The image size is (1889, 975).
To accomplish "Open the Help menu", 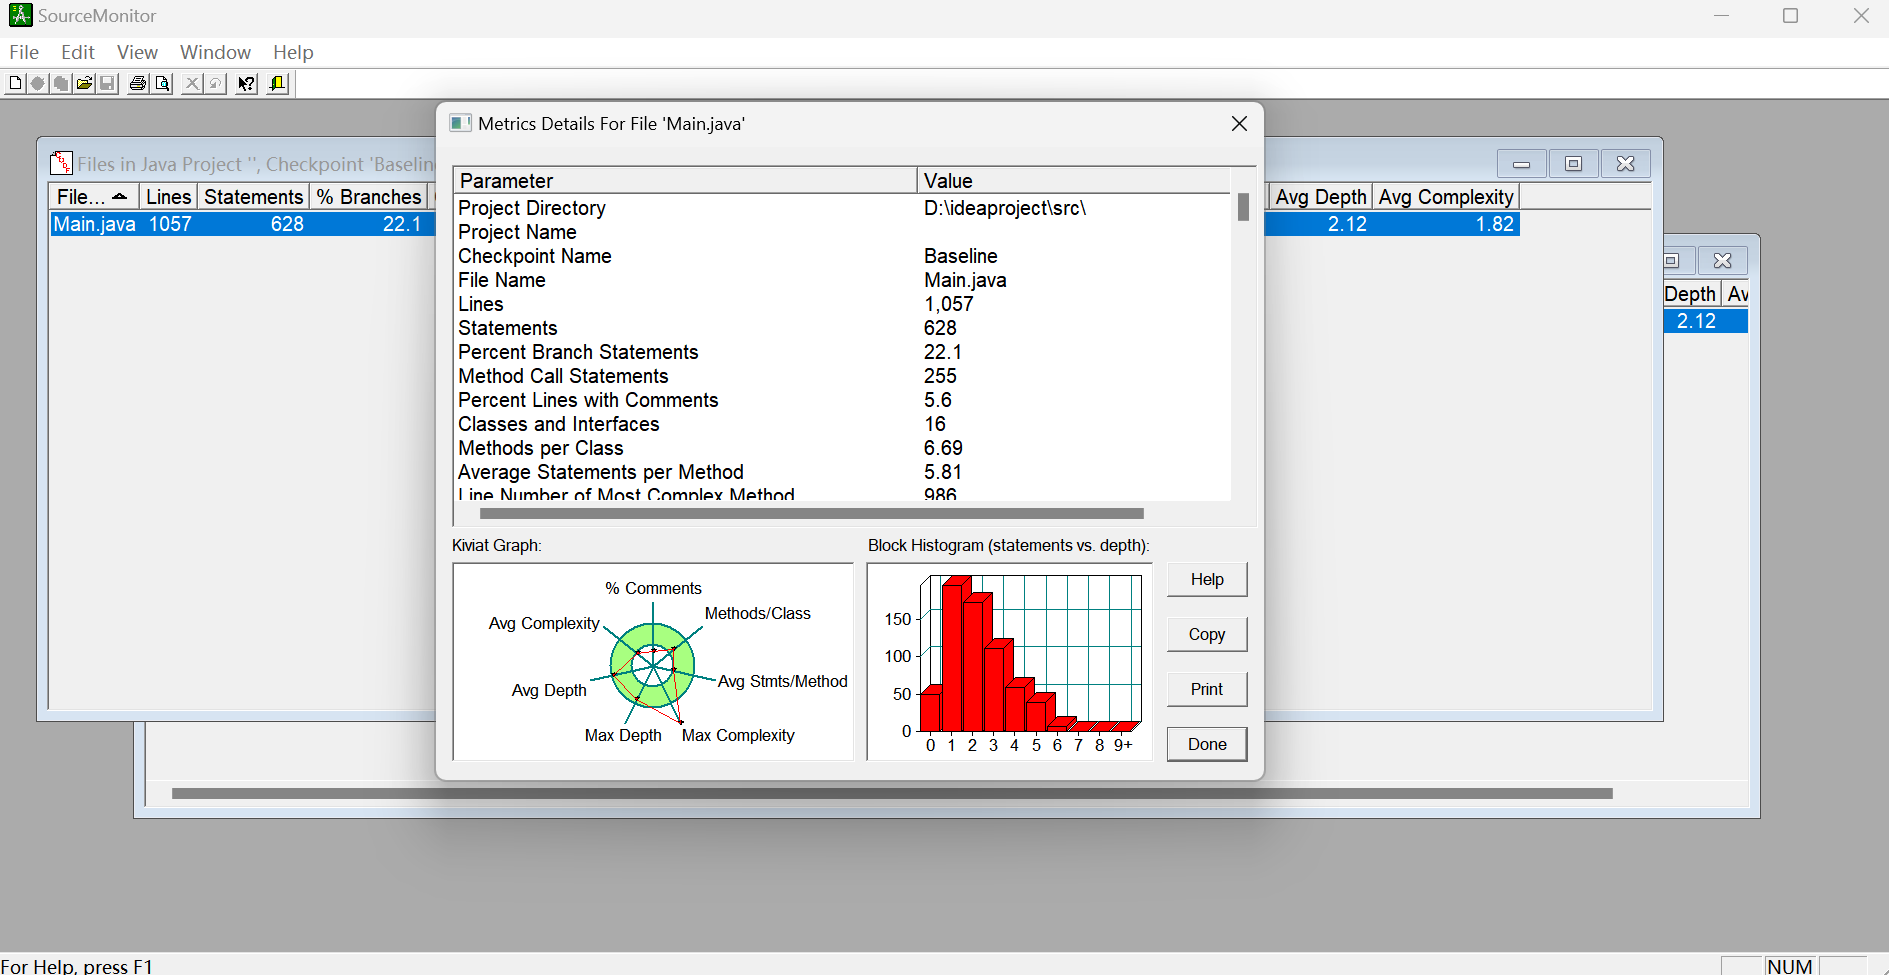I will (x=293, y=52).
